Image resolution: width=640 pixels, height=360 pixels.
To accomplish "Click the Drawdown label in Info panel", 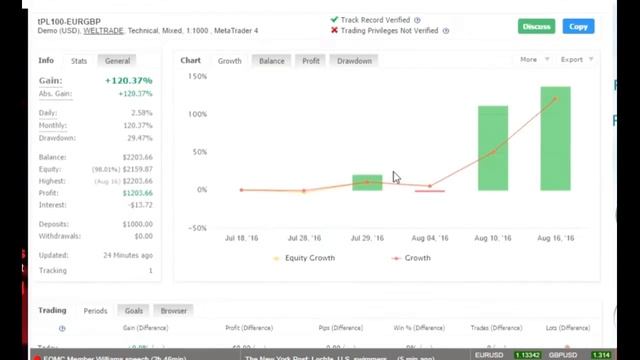I will click(57, 138).
